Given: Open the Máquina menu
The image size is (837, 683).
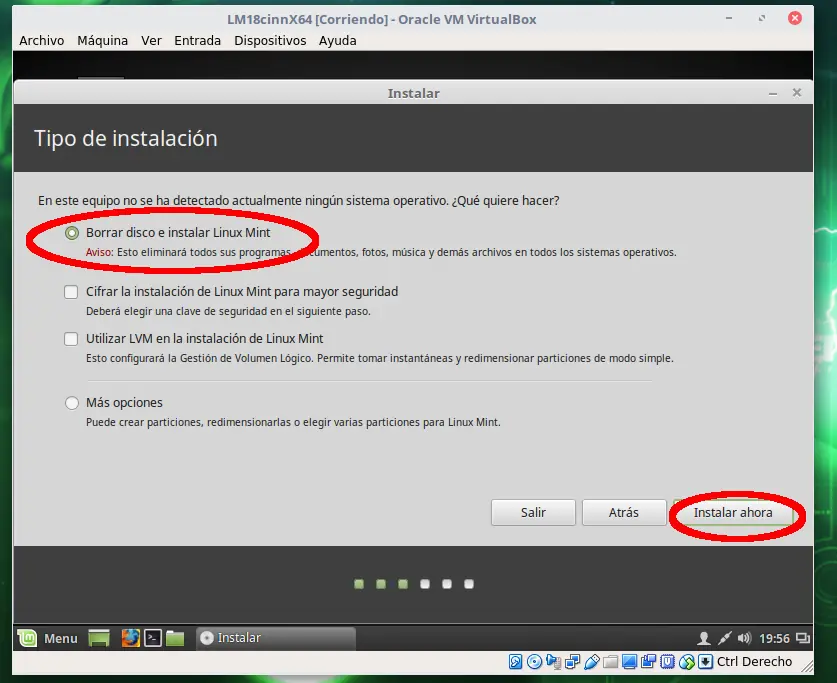Looking at the screenshot, I should (x=102, y=41).
